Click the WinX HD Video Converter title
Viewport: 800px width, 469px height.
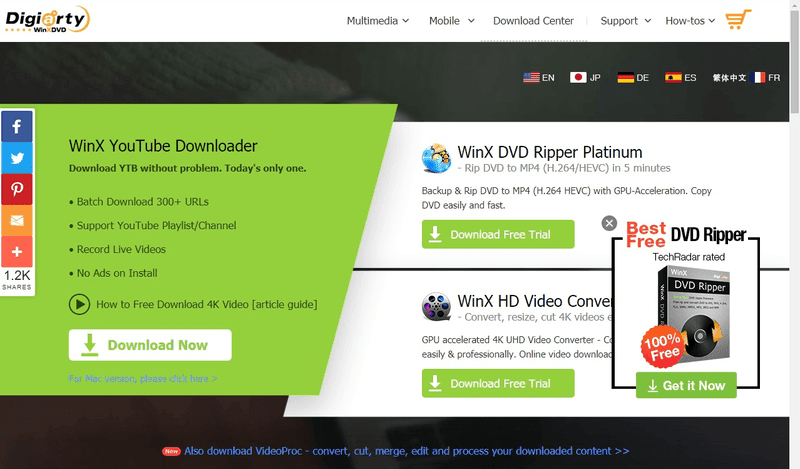pyautogui.click(x=534, y=301)
